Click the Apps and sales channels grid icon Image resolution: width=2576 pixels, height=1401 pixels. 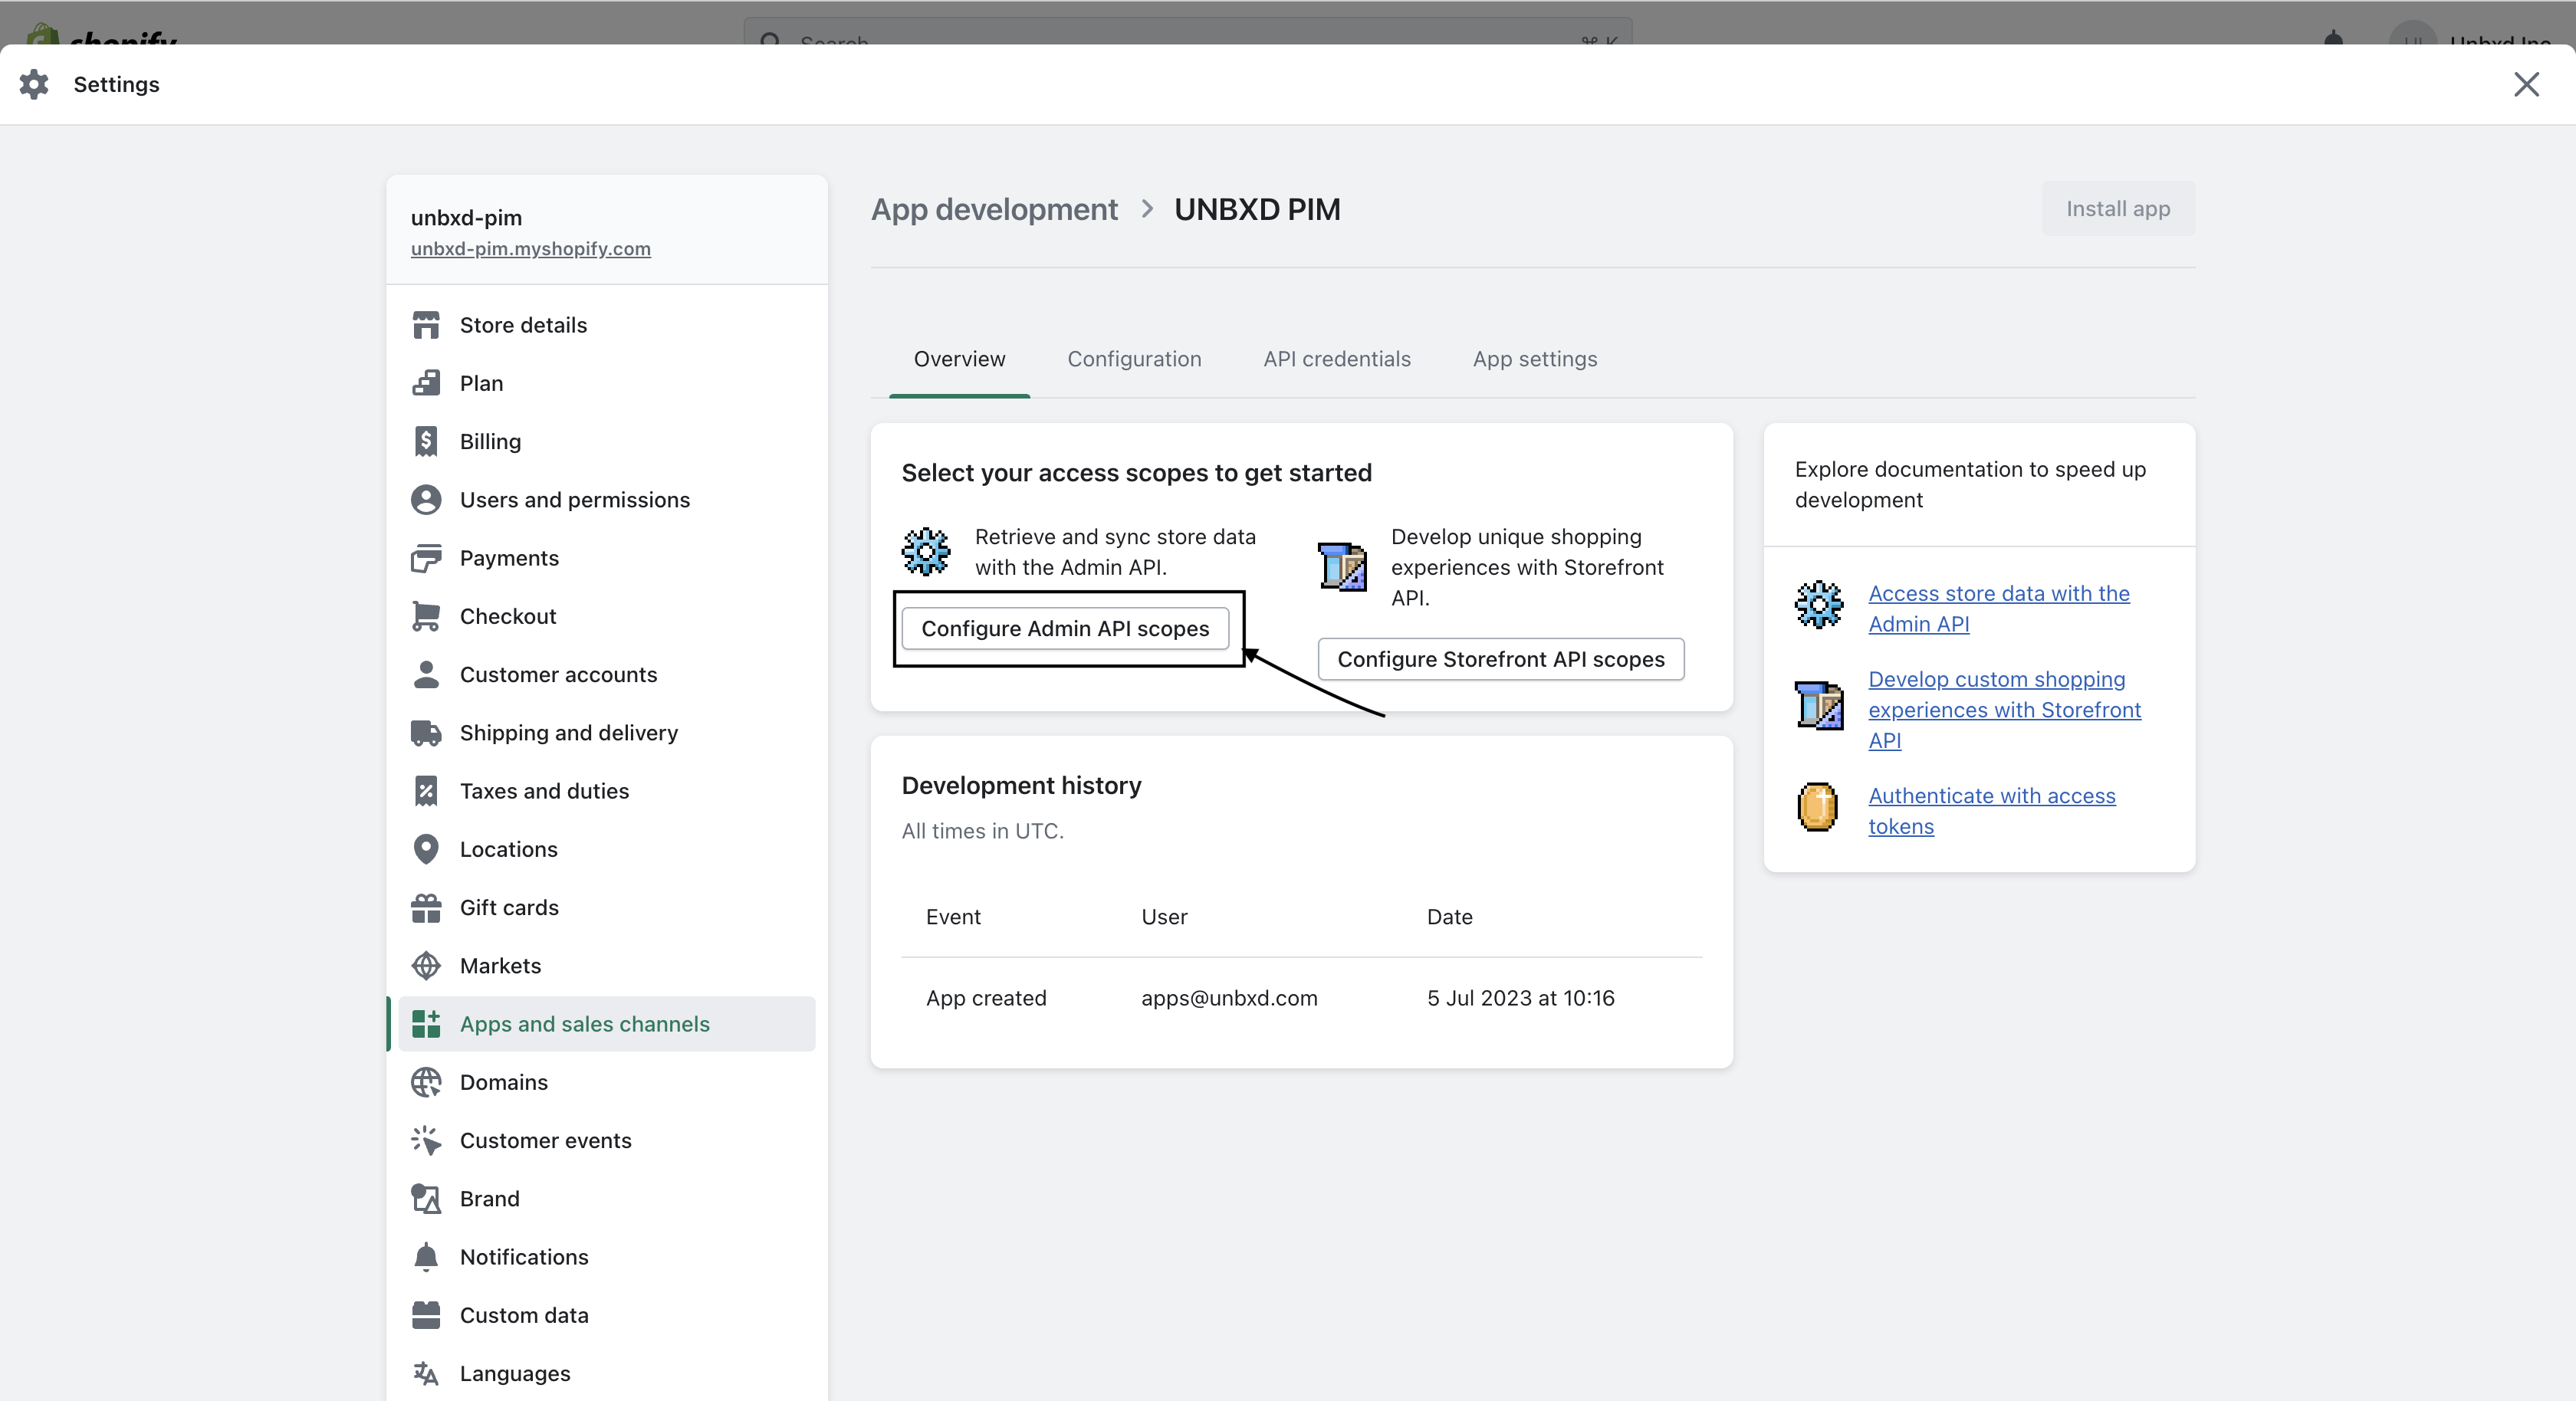(426, 1024)
